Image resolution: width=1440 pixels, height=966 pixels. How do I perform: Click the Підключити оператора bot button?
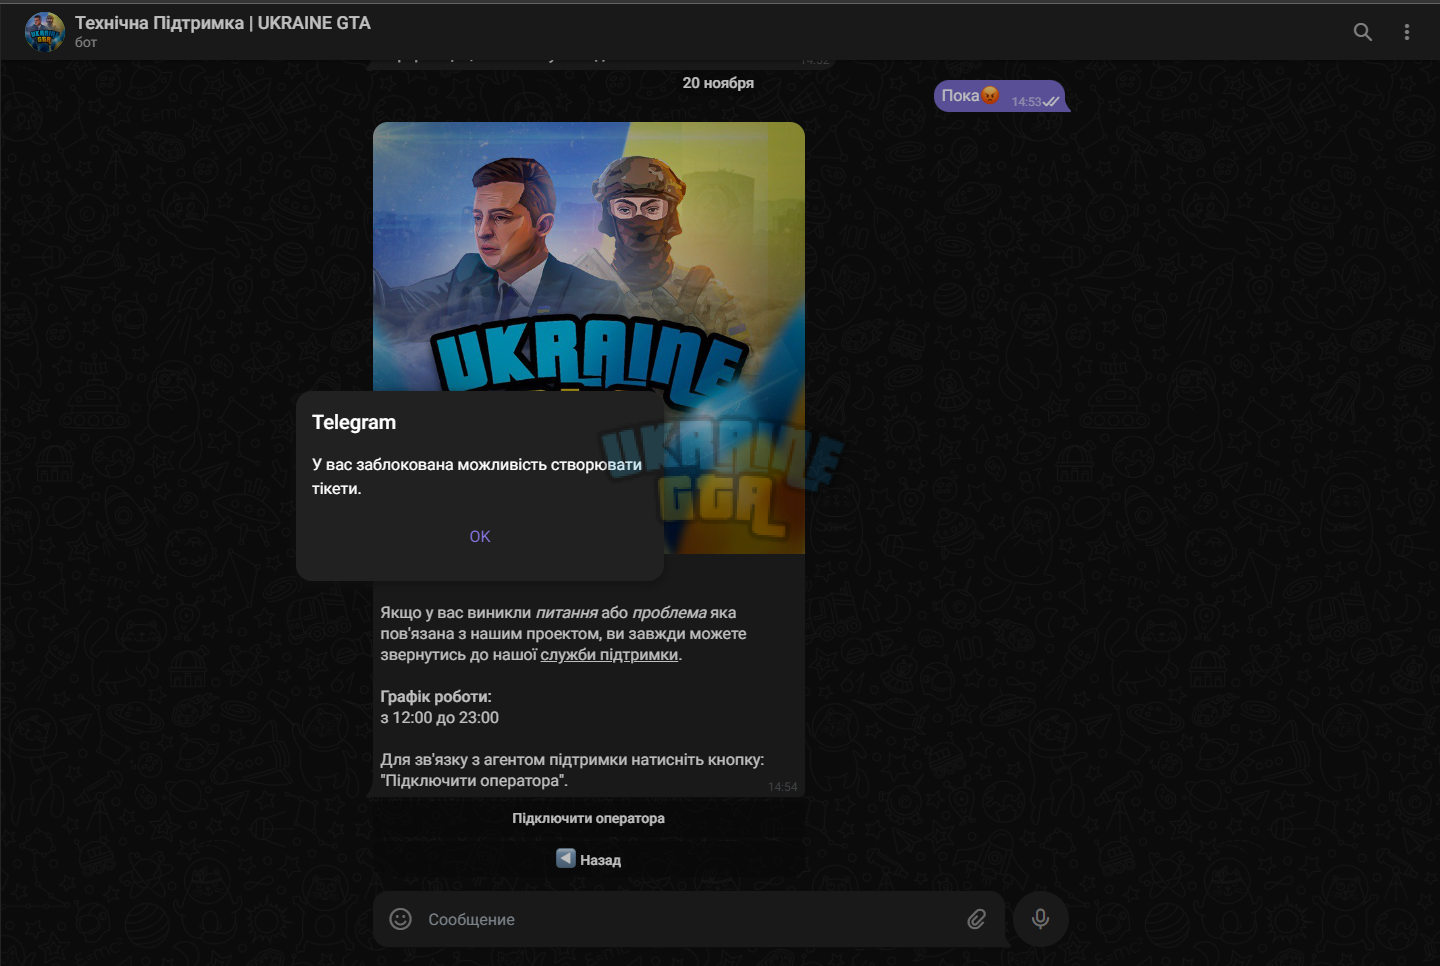588,818
